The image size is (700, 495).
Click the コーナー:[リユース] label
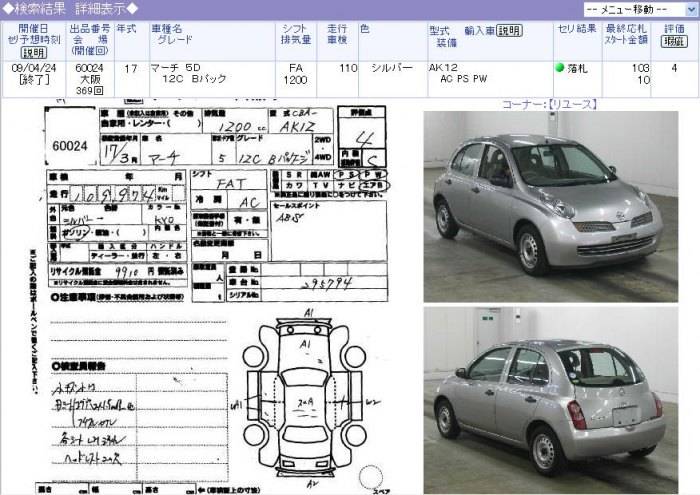click(x=550, y=104)
